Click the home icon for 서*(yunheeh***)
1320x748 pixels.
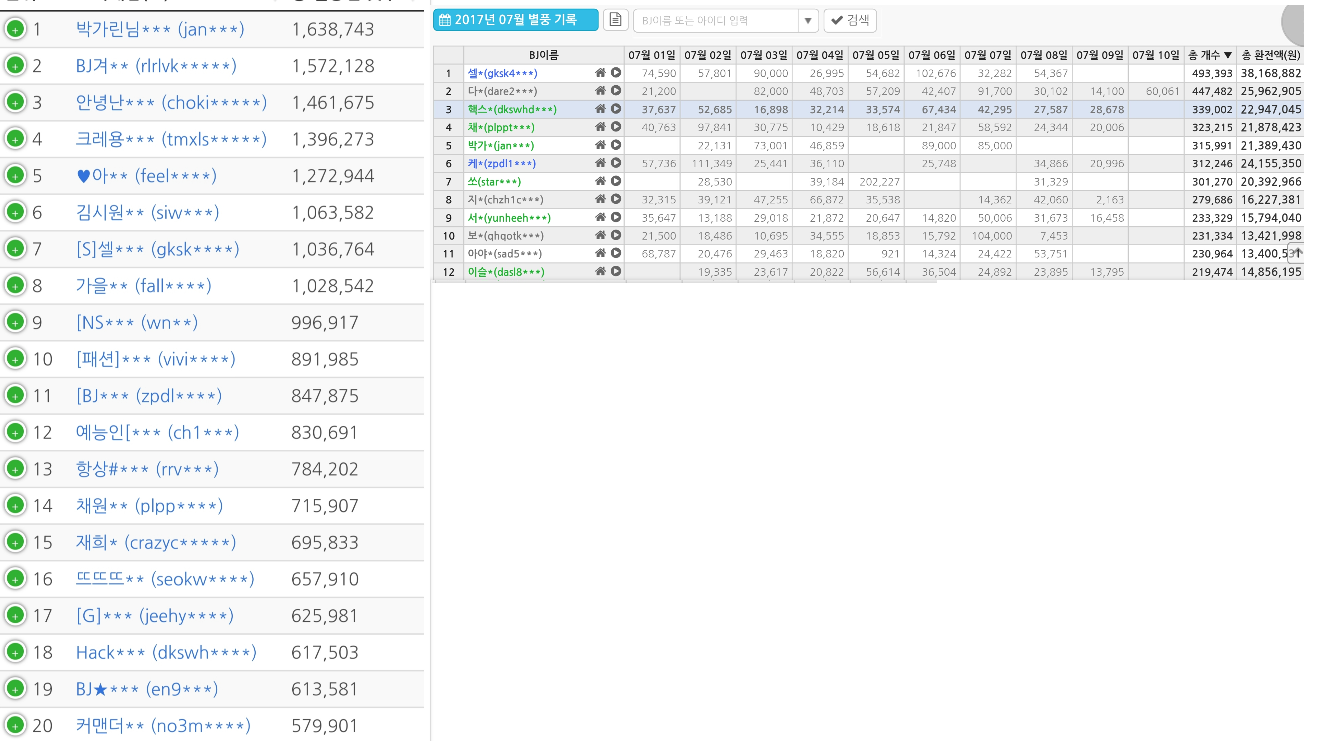tap(600, 217)
